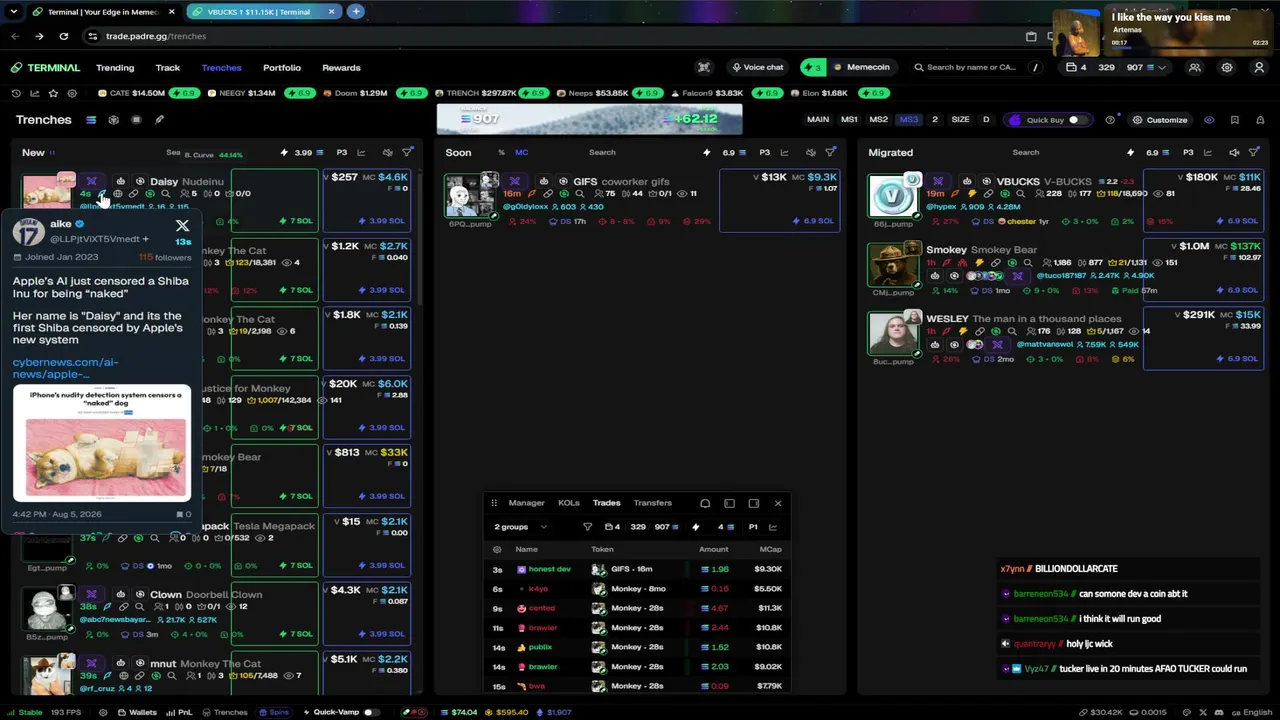Open the friends icon in top bar

[1194, 68]
